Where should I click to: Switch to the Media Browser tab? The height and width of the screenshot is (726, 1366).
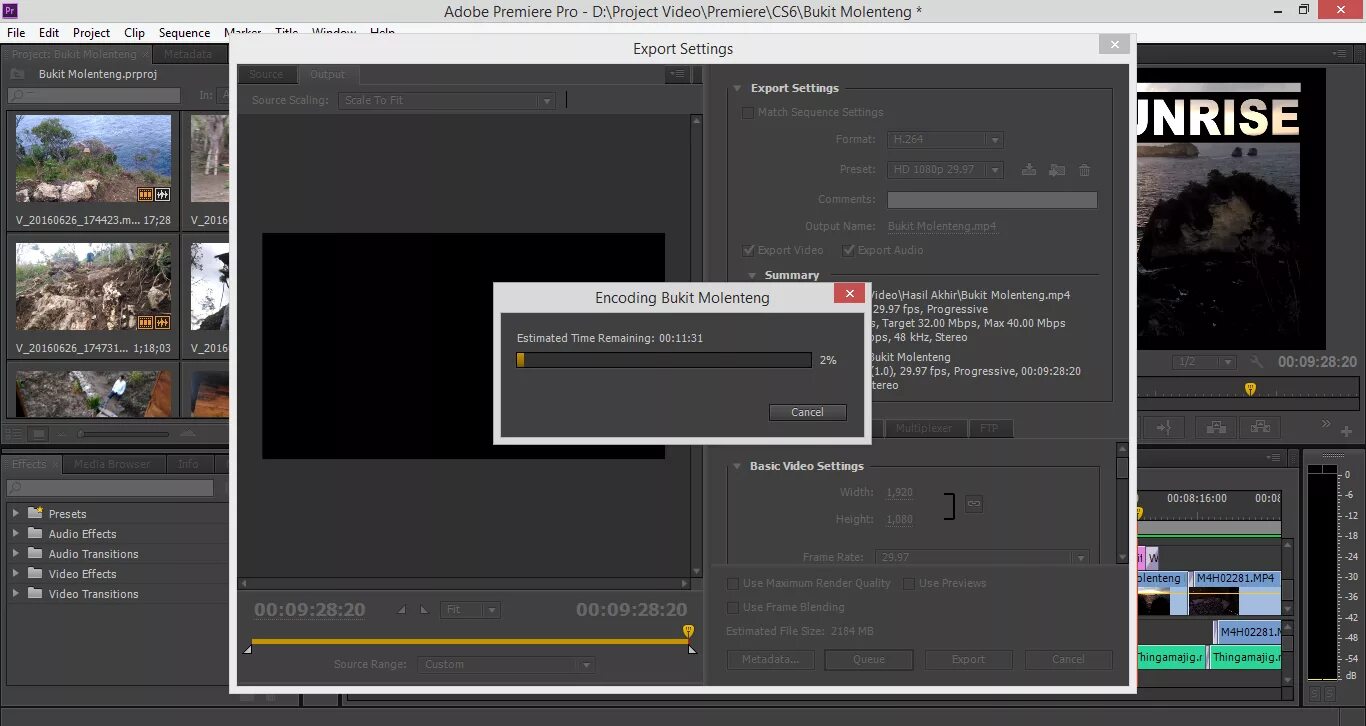click(x=112, y=464)
